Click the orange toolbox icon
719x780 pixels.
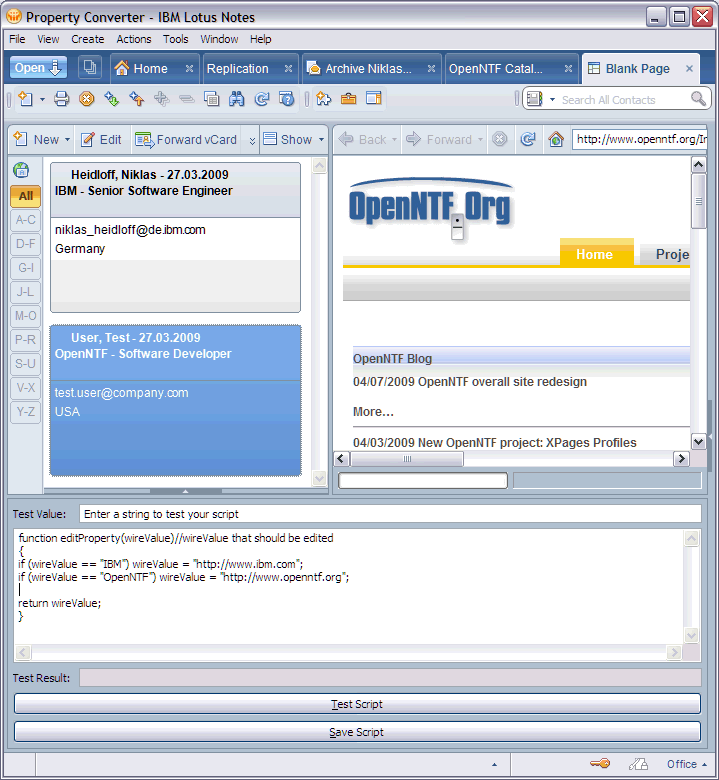click(348, 99)
